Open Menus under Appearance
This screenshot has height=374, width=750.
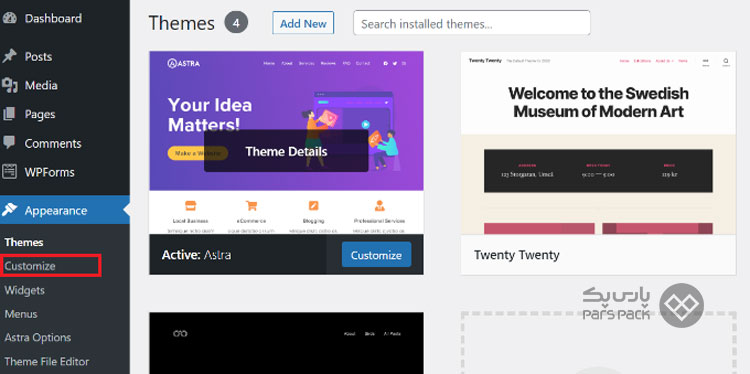[x=21, y=314]
